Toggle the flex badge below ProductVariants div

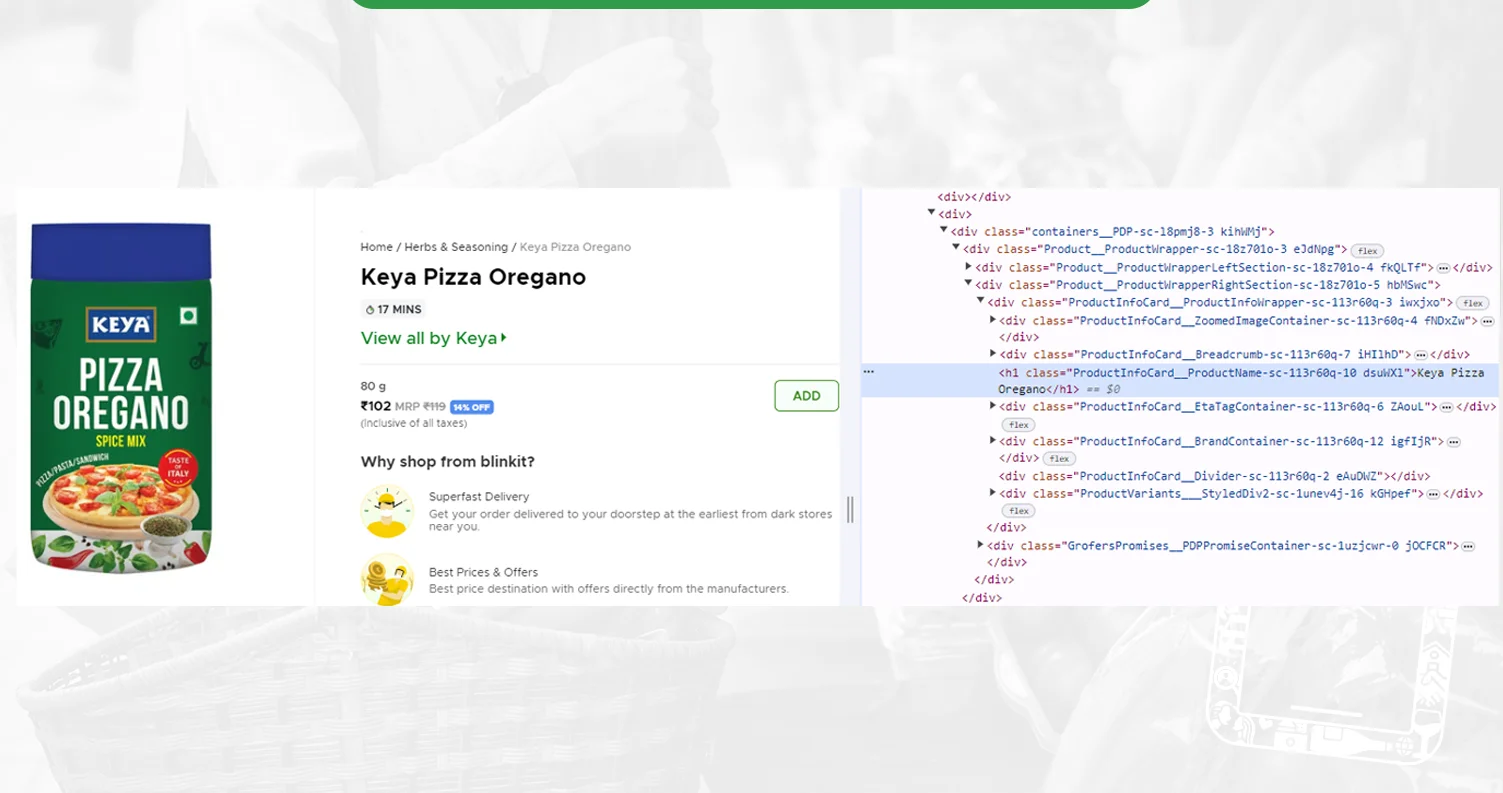[x=1018, y=510]
